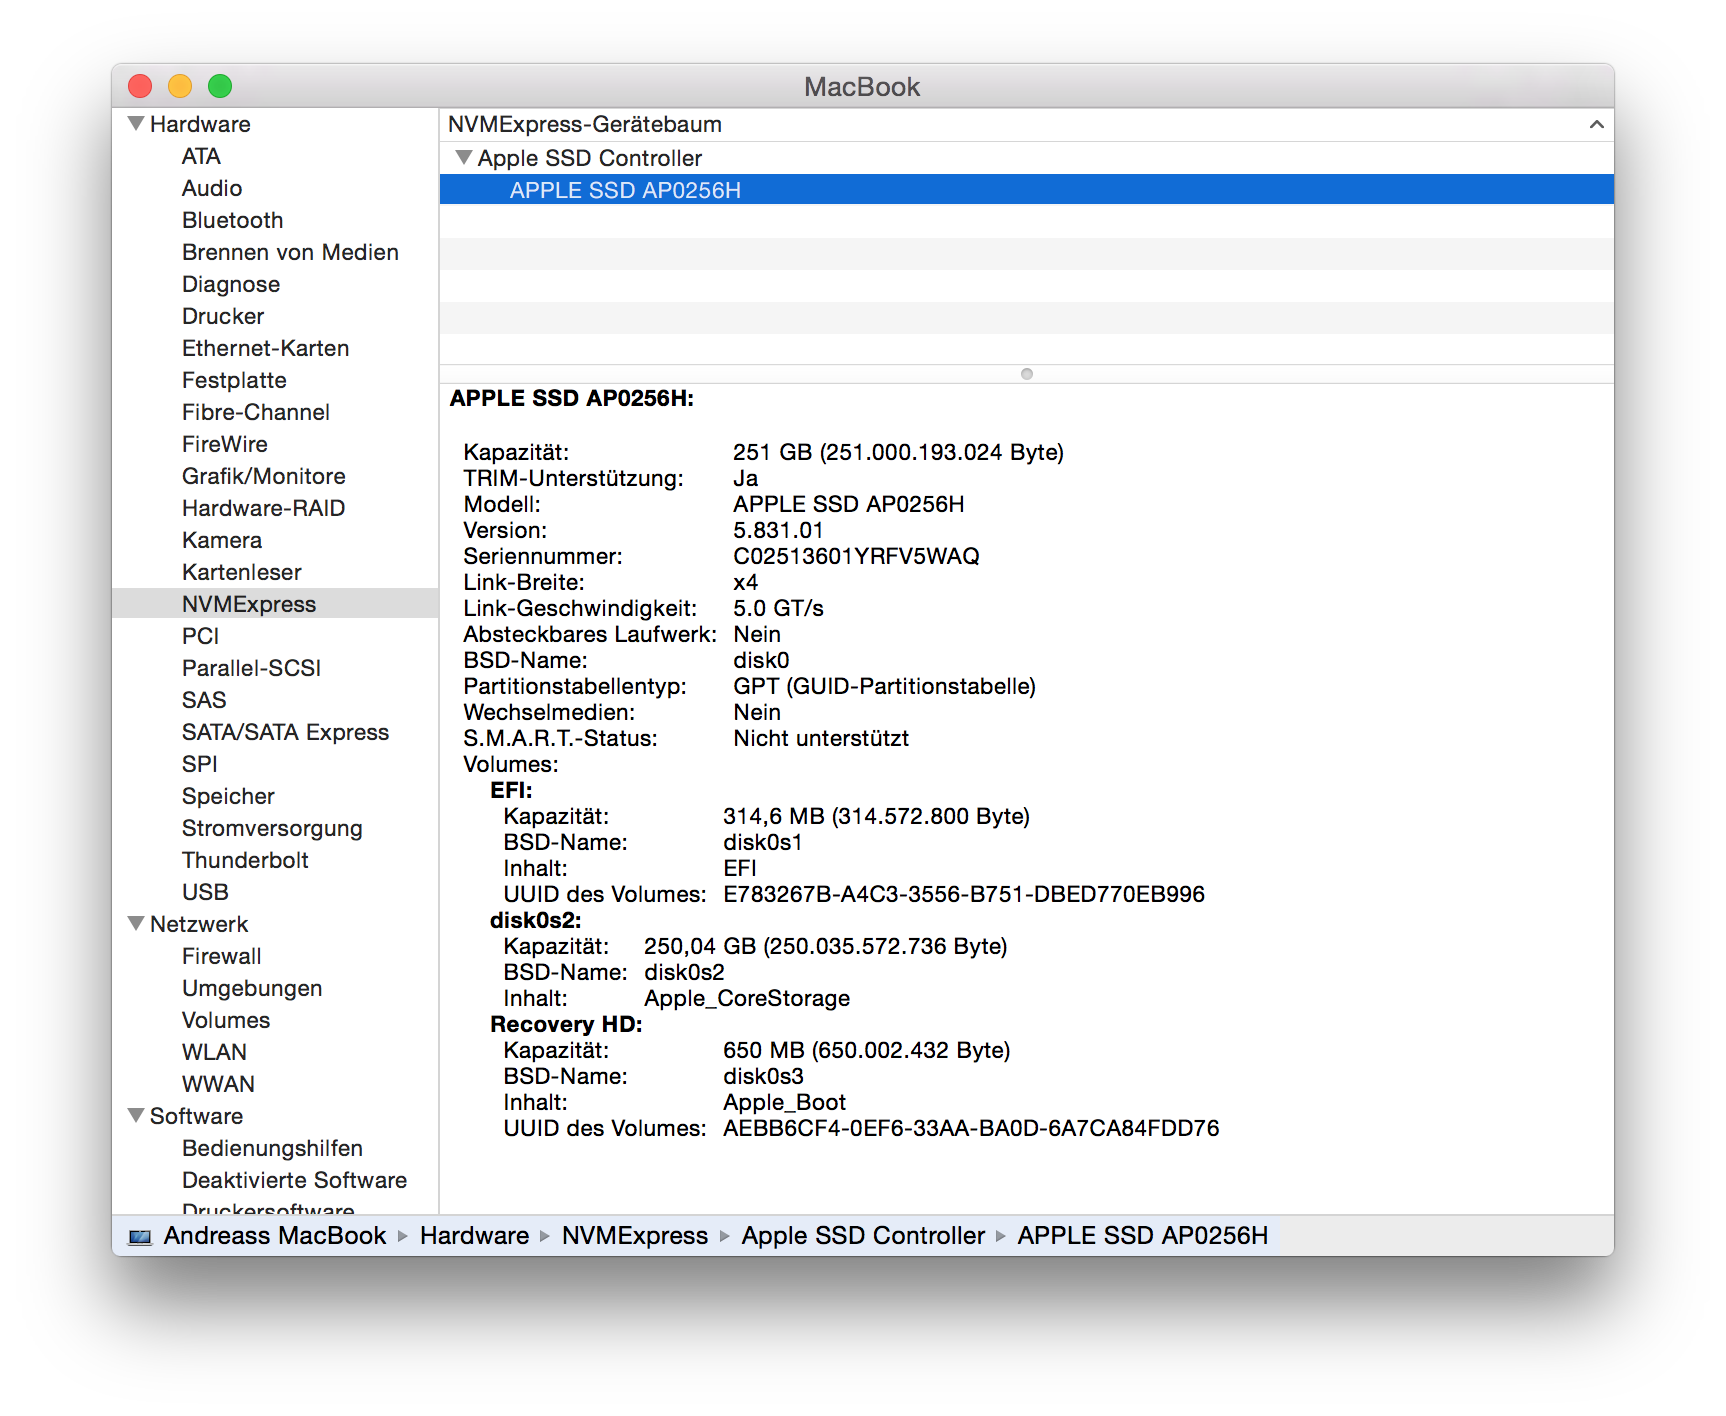
Task: Click the 251 GB Kapazität value
Action: tap(898, 452)
